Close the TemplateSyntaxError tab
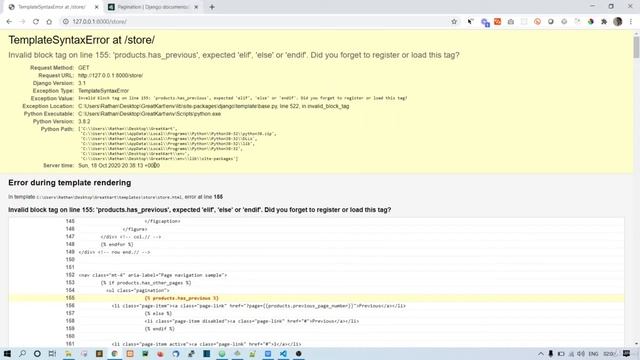Image resolution: width=640 pixels, height=360 pixels. [x=96, y=7]
